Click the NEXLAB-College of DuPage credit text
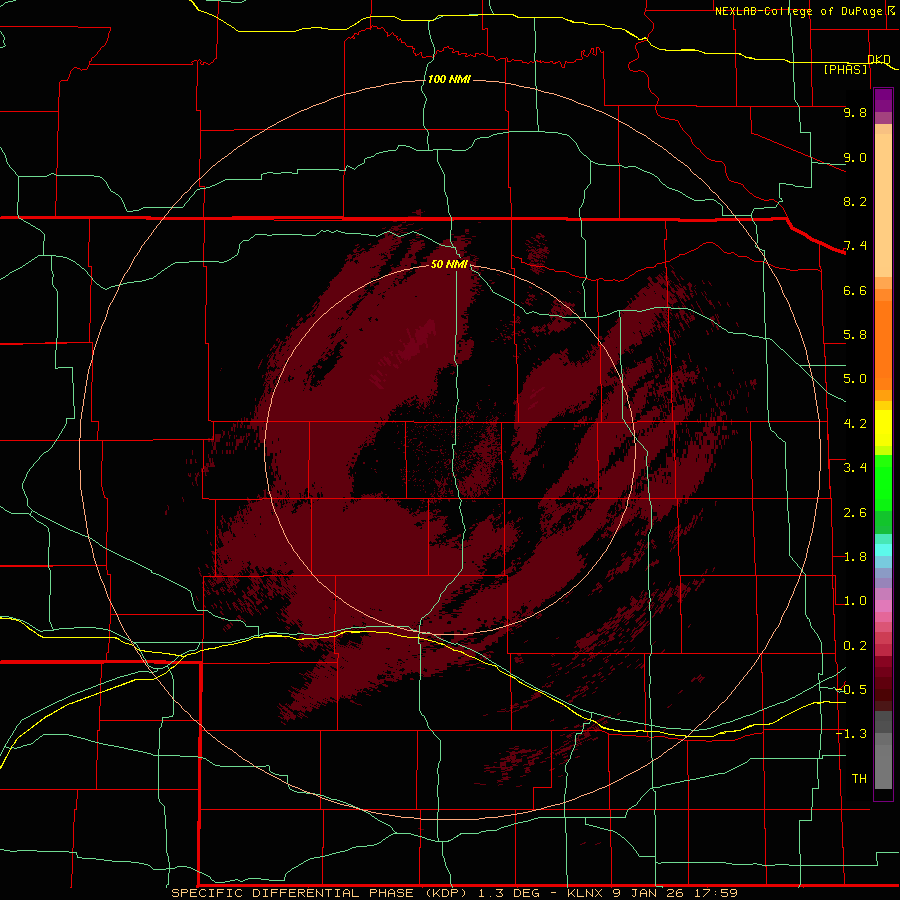 point(799,11)
